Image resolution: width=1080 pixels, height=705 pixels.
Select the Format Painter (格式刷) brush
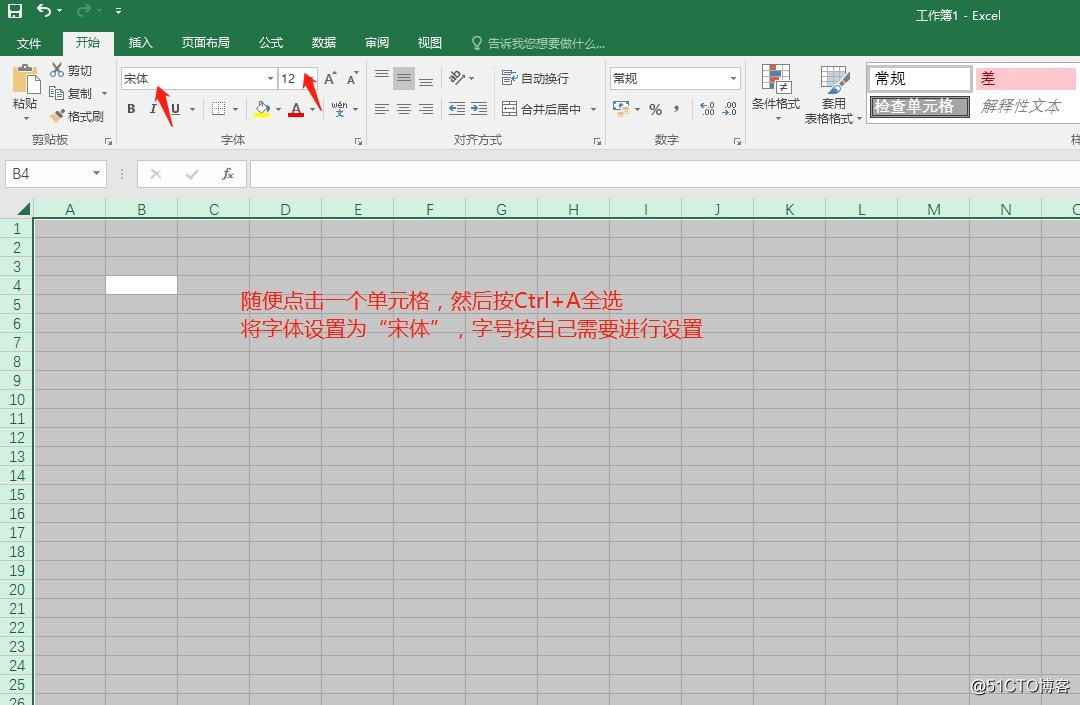76,116
